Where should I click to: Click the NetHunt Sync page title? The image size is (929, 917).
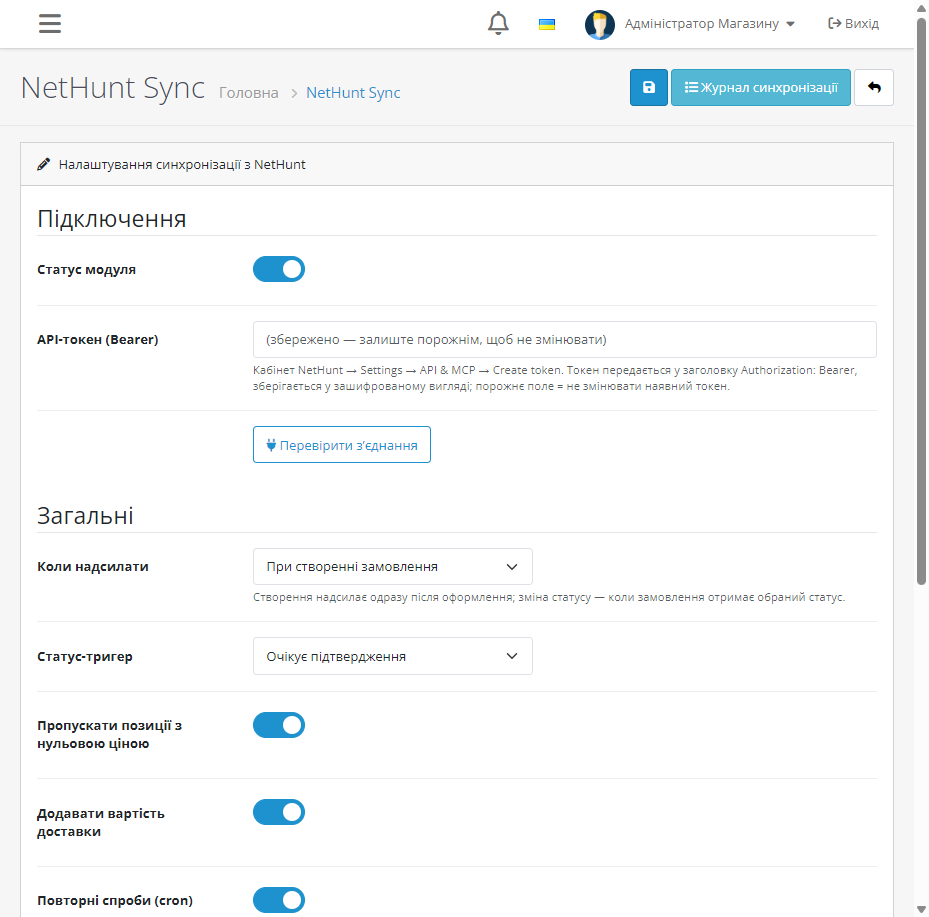[113, 88]
